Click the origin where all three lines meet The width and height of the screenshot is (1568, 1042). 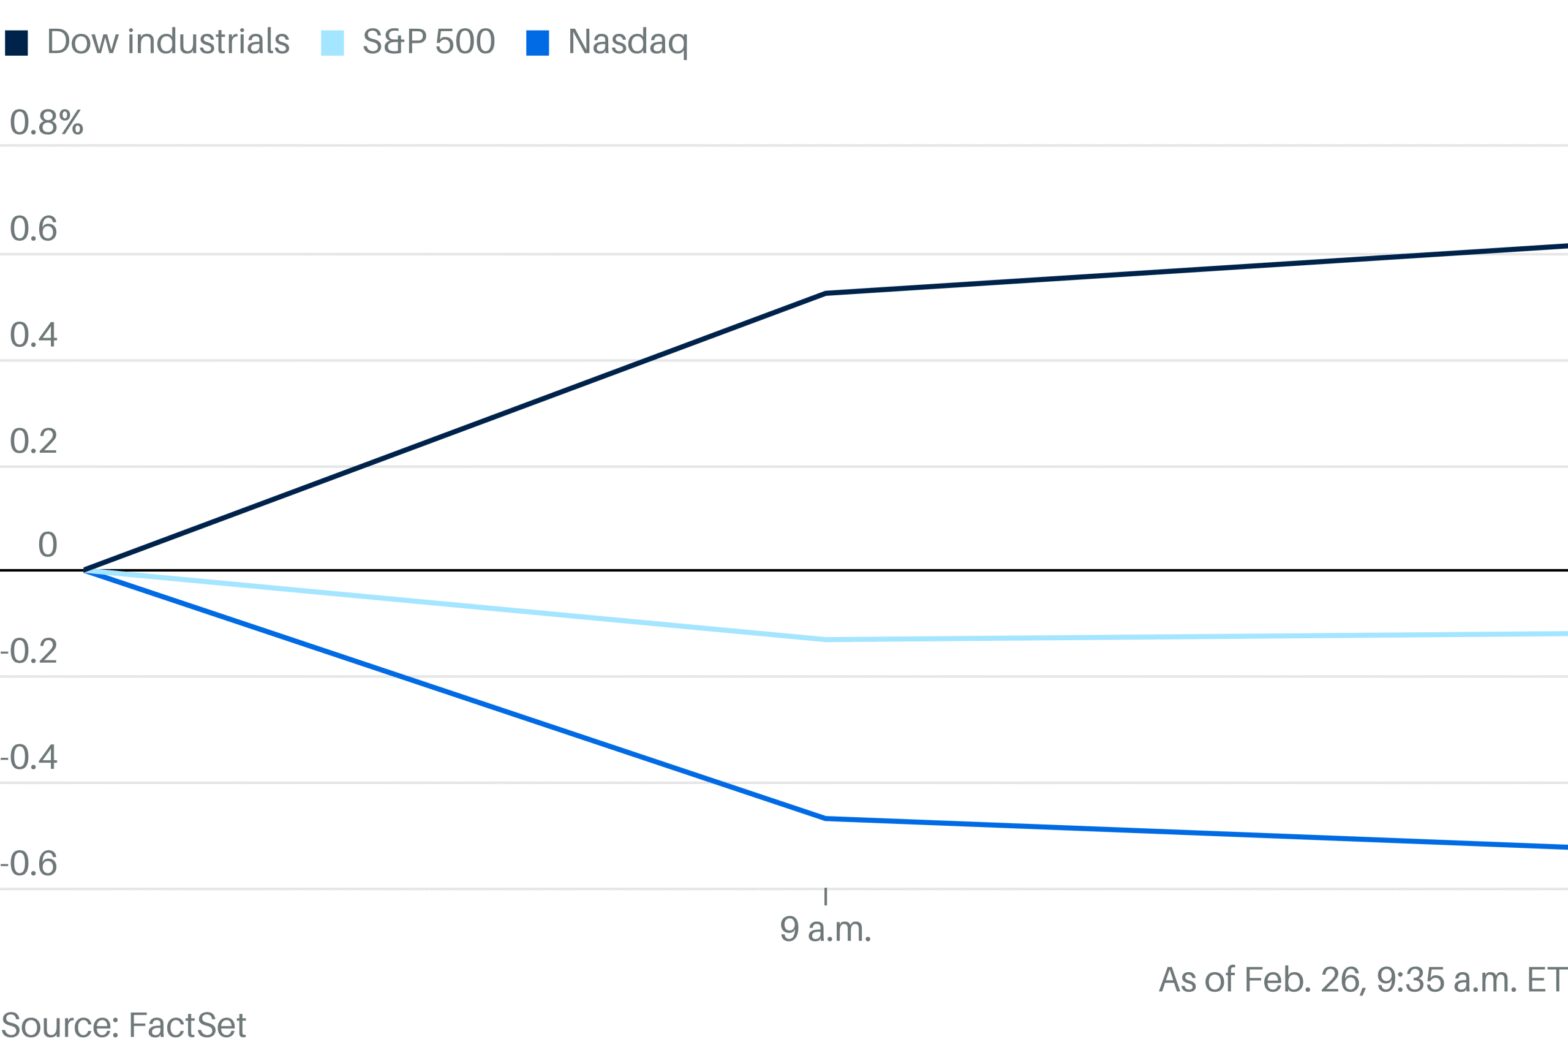point(86,570)
